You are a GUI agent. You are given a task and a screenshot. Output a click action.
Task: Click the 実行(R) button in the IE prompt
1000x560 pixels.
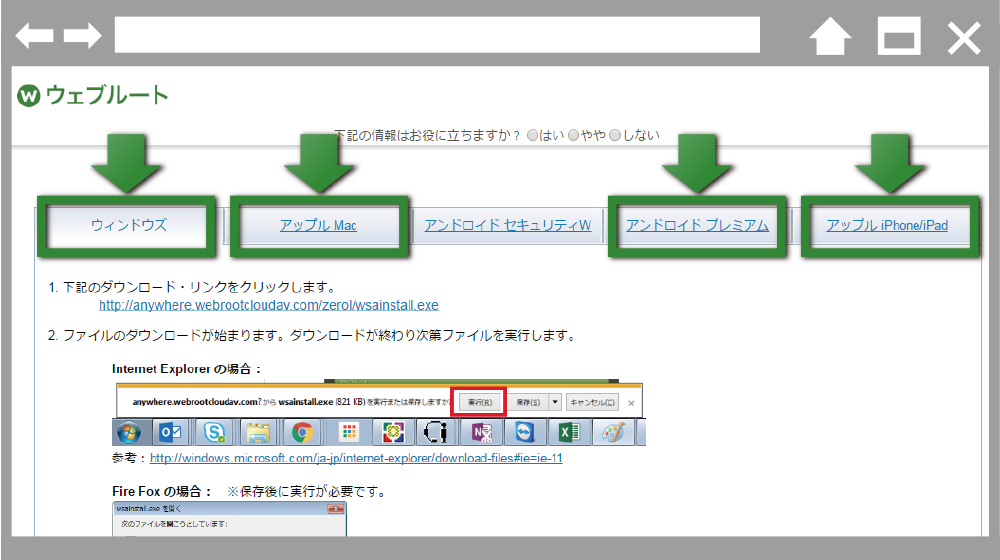click(480, 402)
